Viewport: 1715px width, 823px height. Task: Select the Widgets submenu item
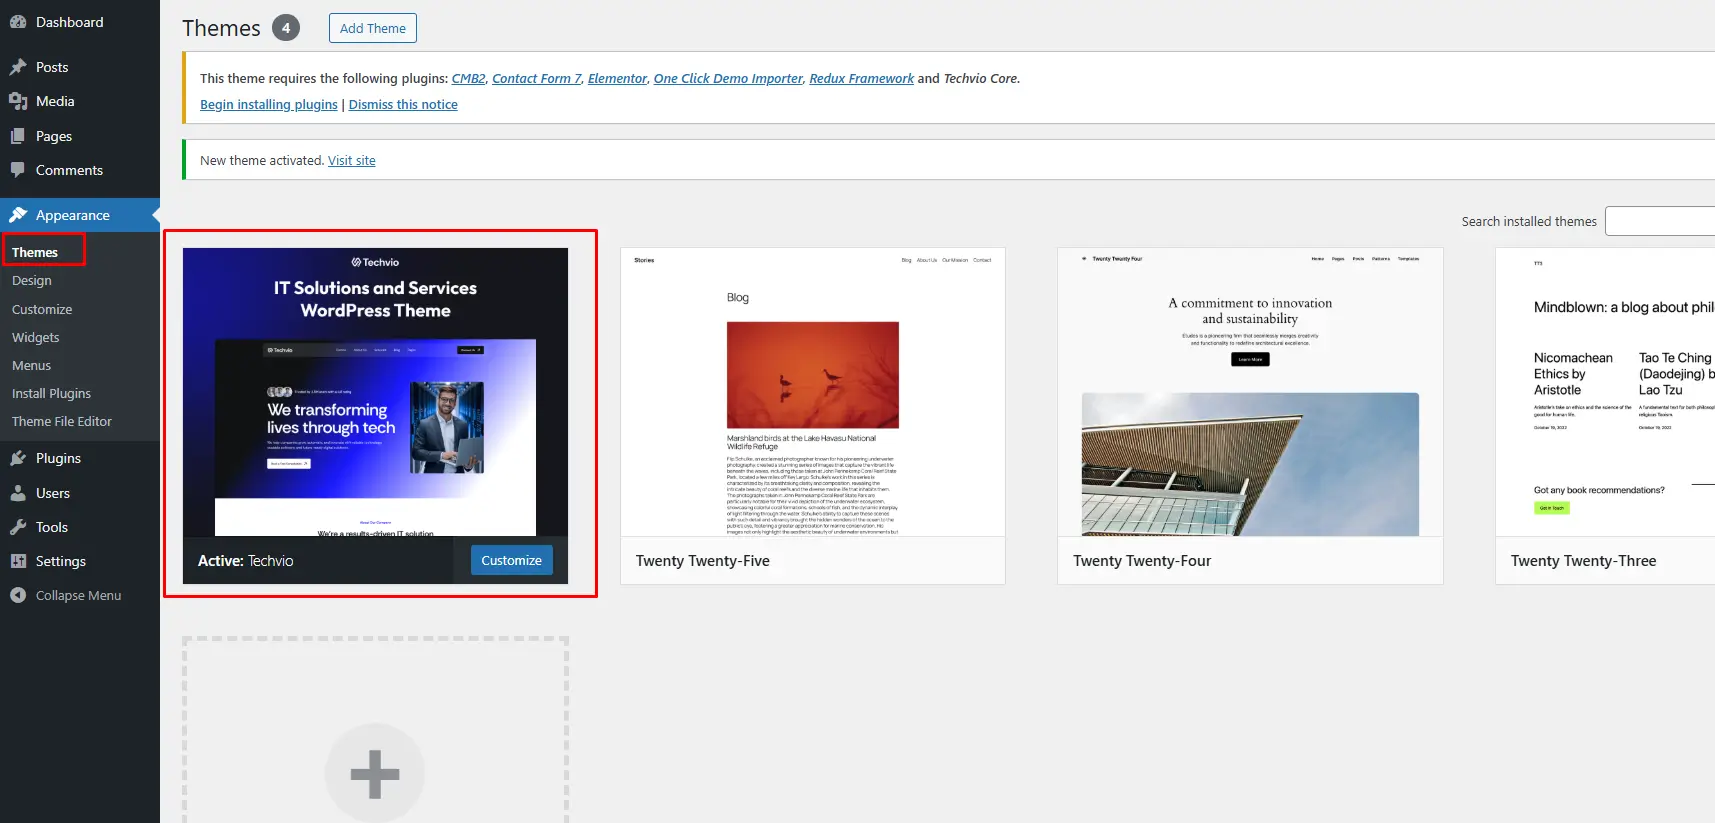[x=36, y=337]
